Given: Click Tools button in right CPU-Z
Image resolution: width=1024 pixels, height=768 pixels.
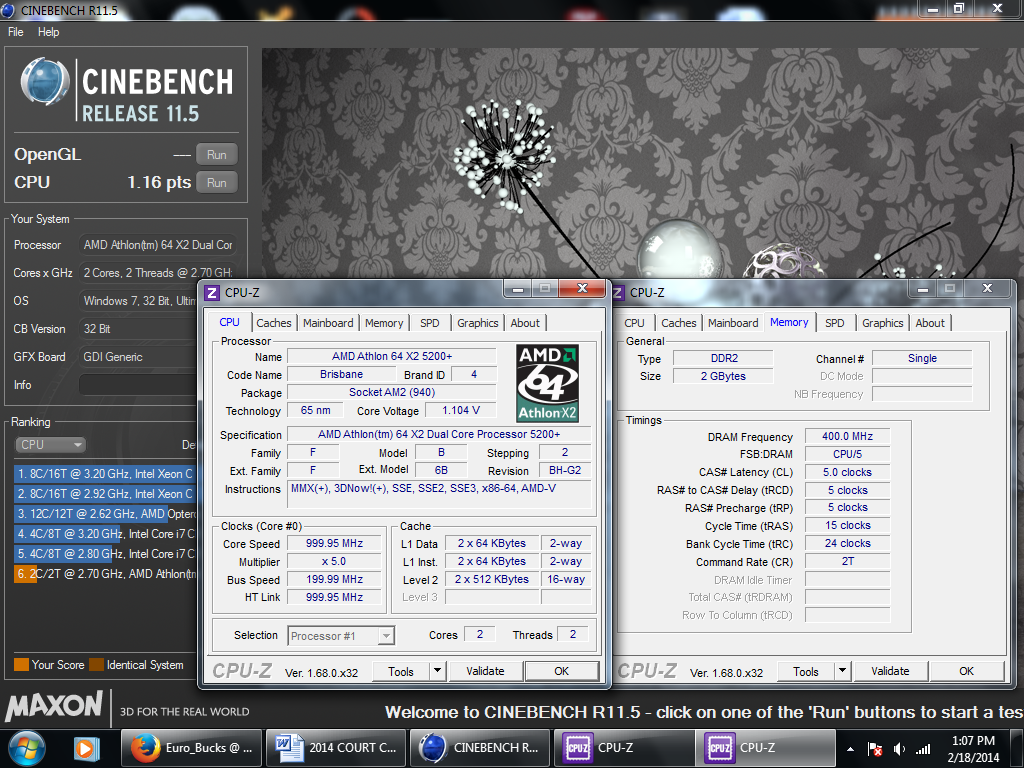Looking at the screenshot, I should tap(805, 671).
